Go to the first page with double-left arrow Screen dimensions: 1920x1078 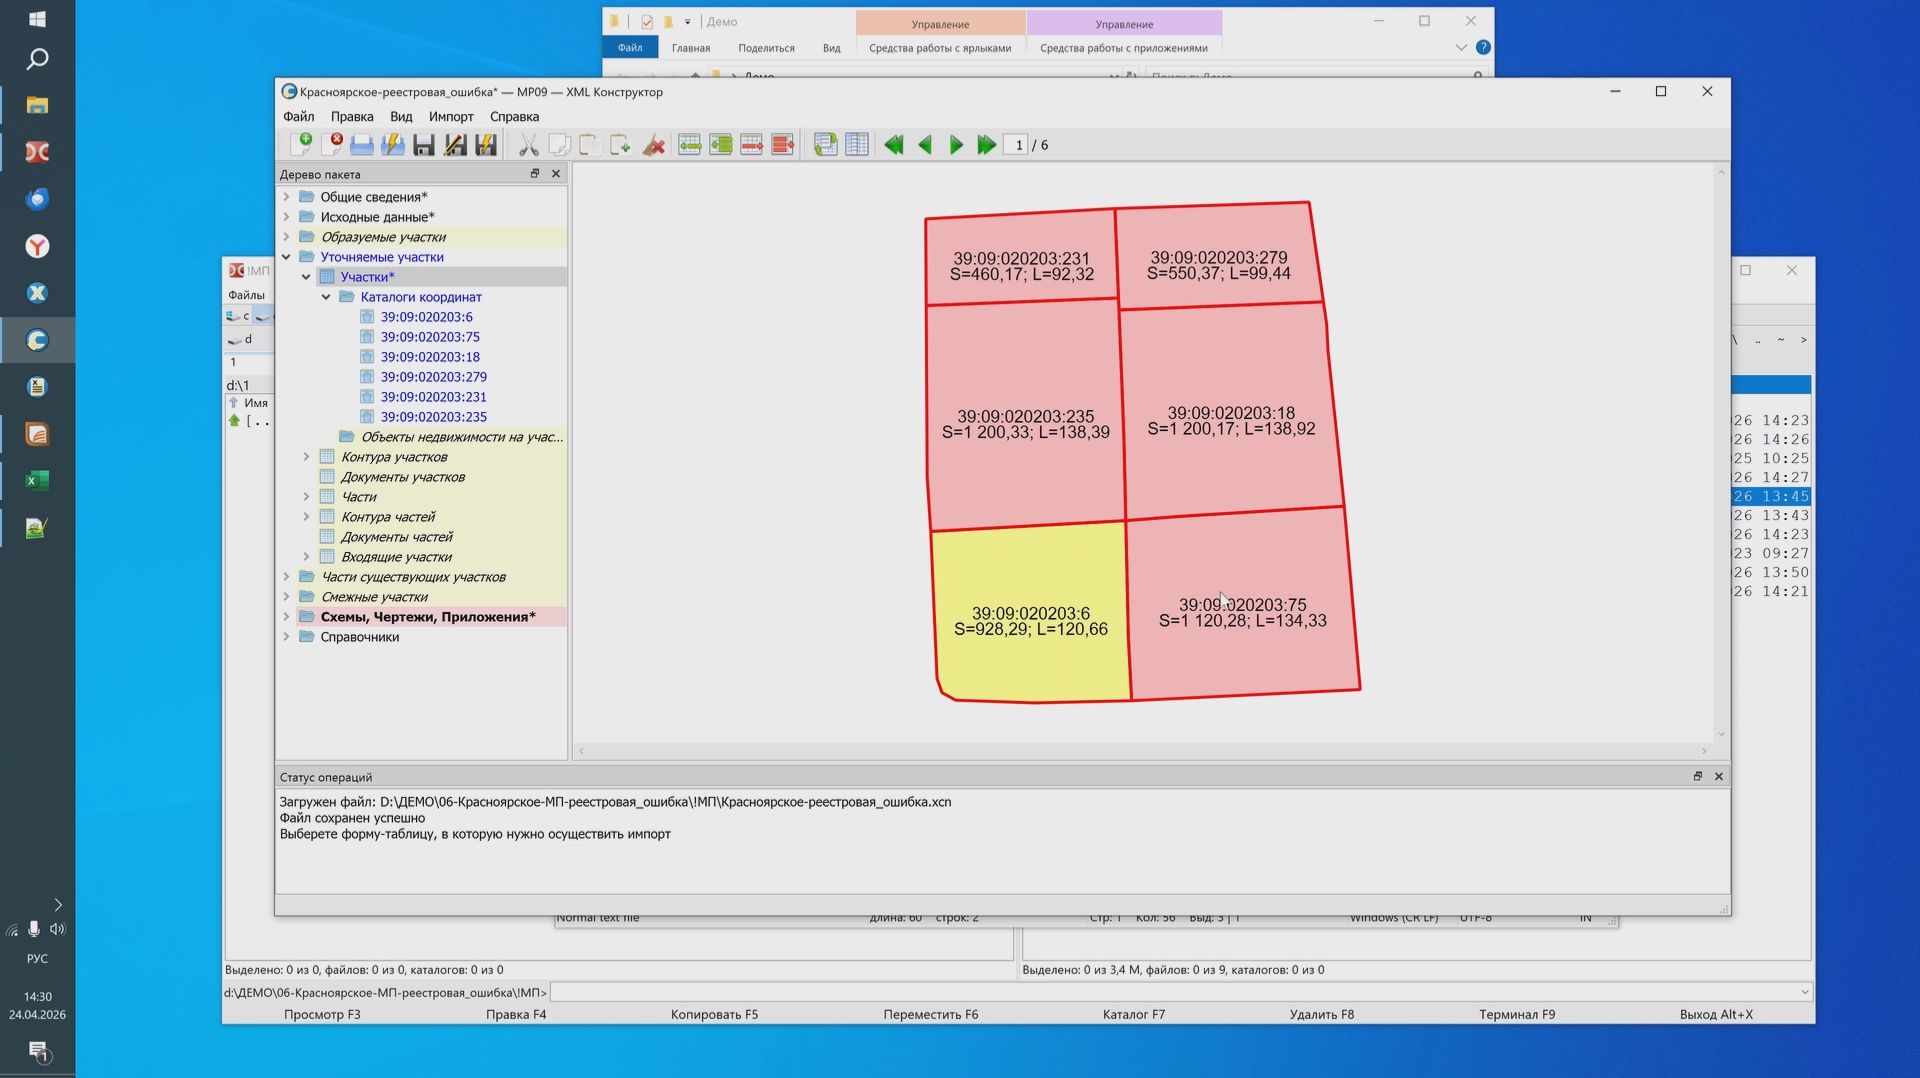tap(894, 145)
